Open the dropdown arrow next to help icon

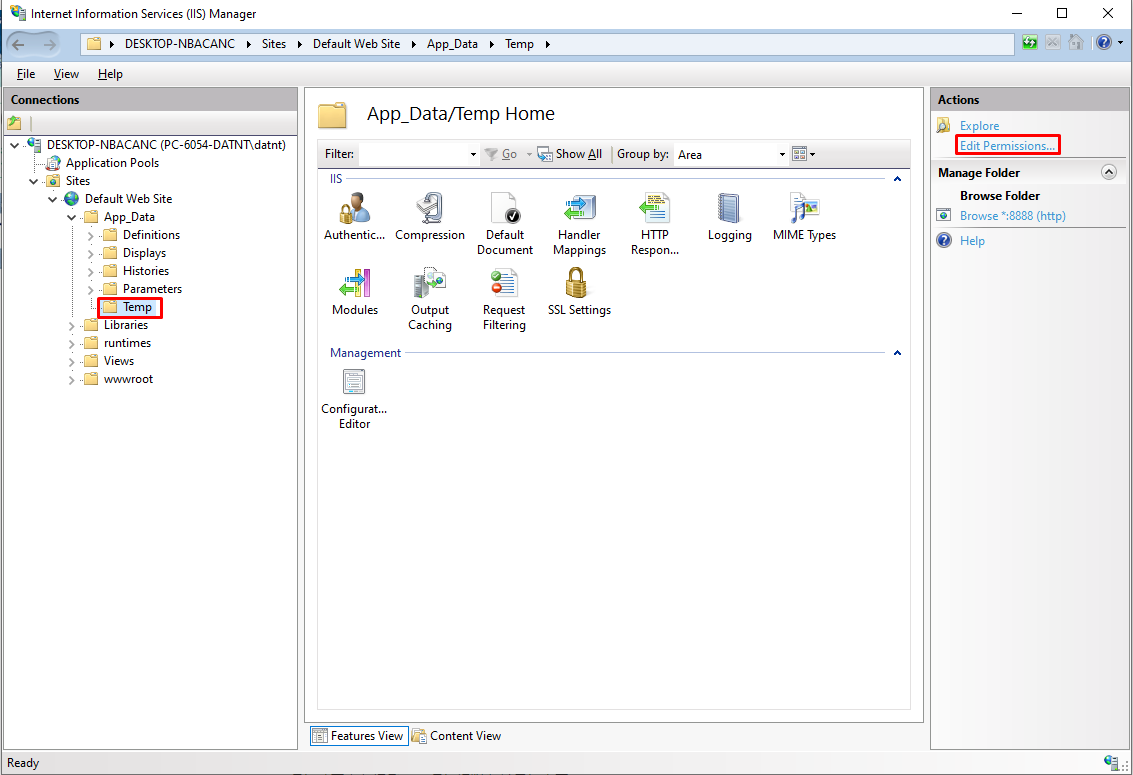[1121, 43]
